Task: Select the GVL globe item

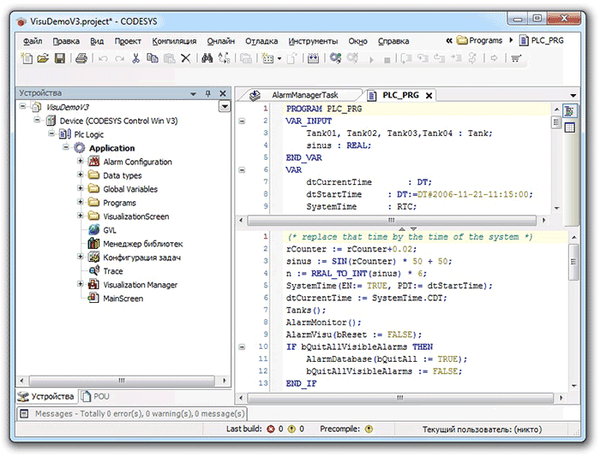Action: click(110, 229)
